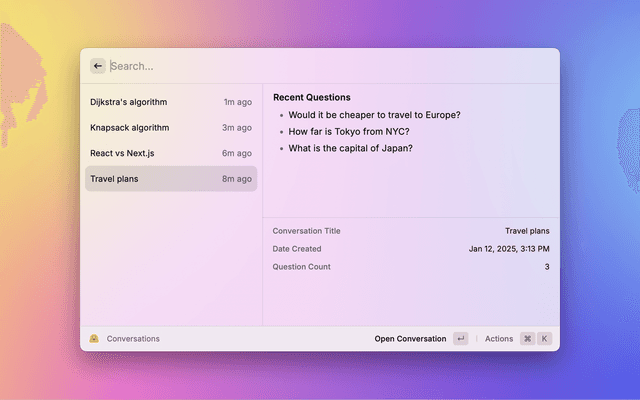Select the Knapsack algorithm conversation
The height and width of the screenshot is (400, 640).
click(x=170, y=128)
